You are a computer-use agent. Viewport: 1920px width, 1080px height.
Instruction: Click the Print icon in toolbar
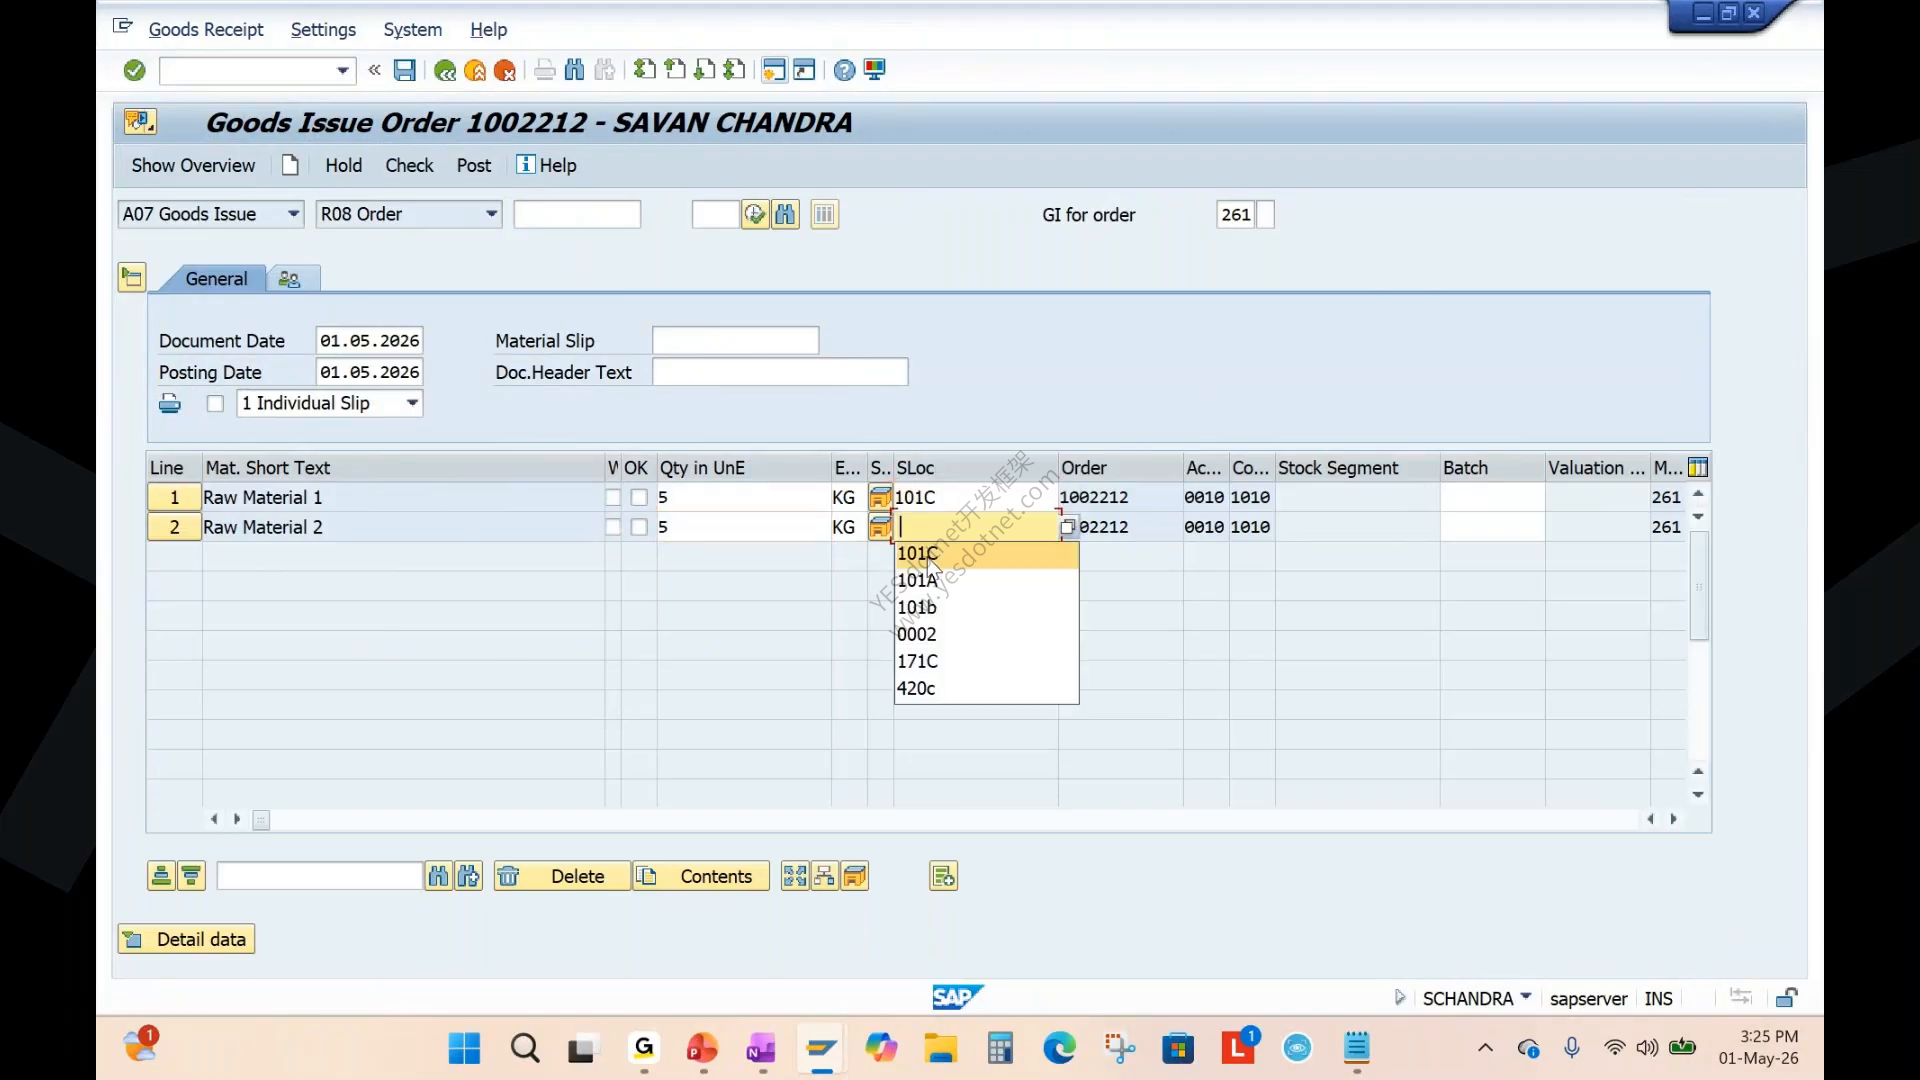[544, 70]
